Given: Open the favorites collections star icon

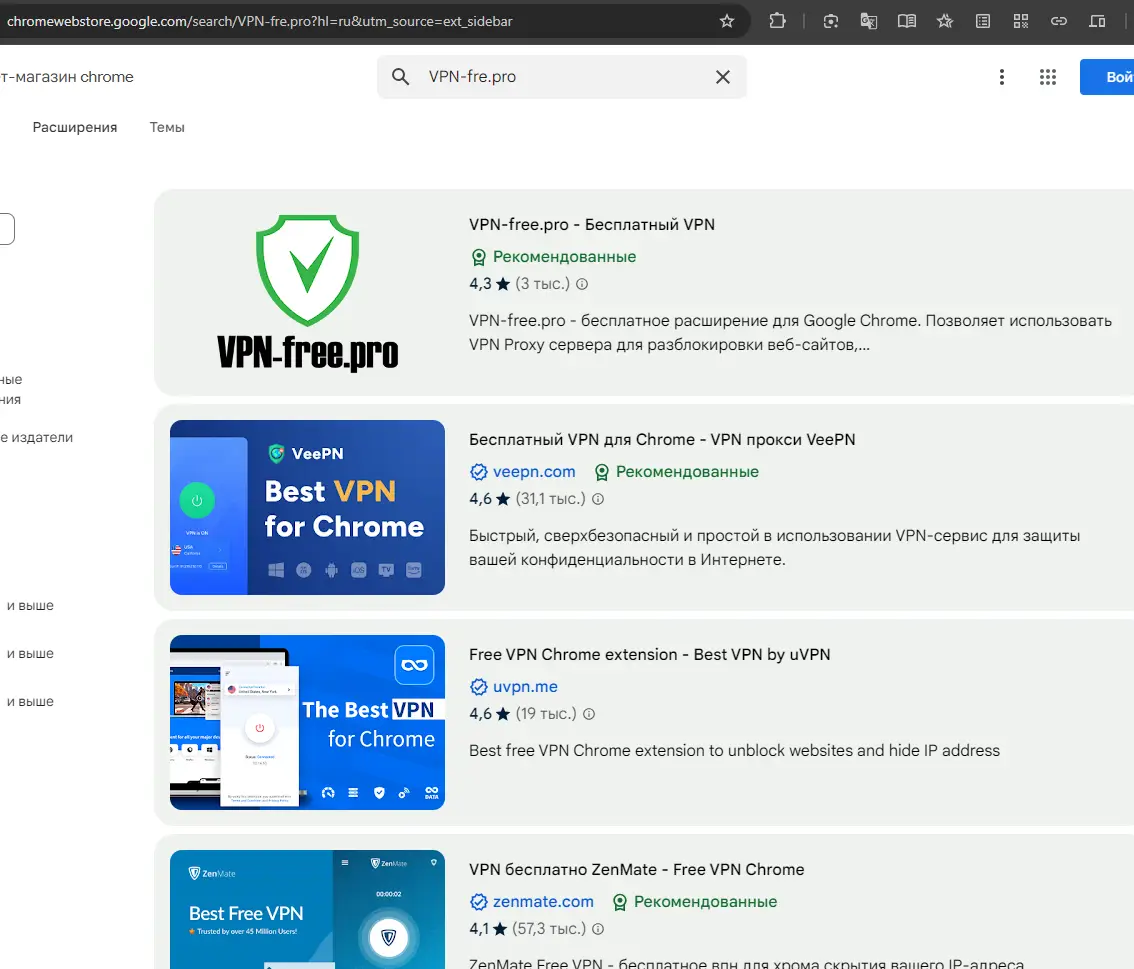Looking at the screenshot, I should tap(945, 21).
